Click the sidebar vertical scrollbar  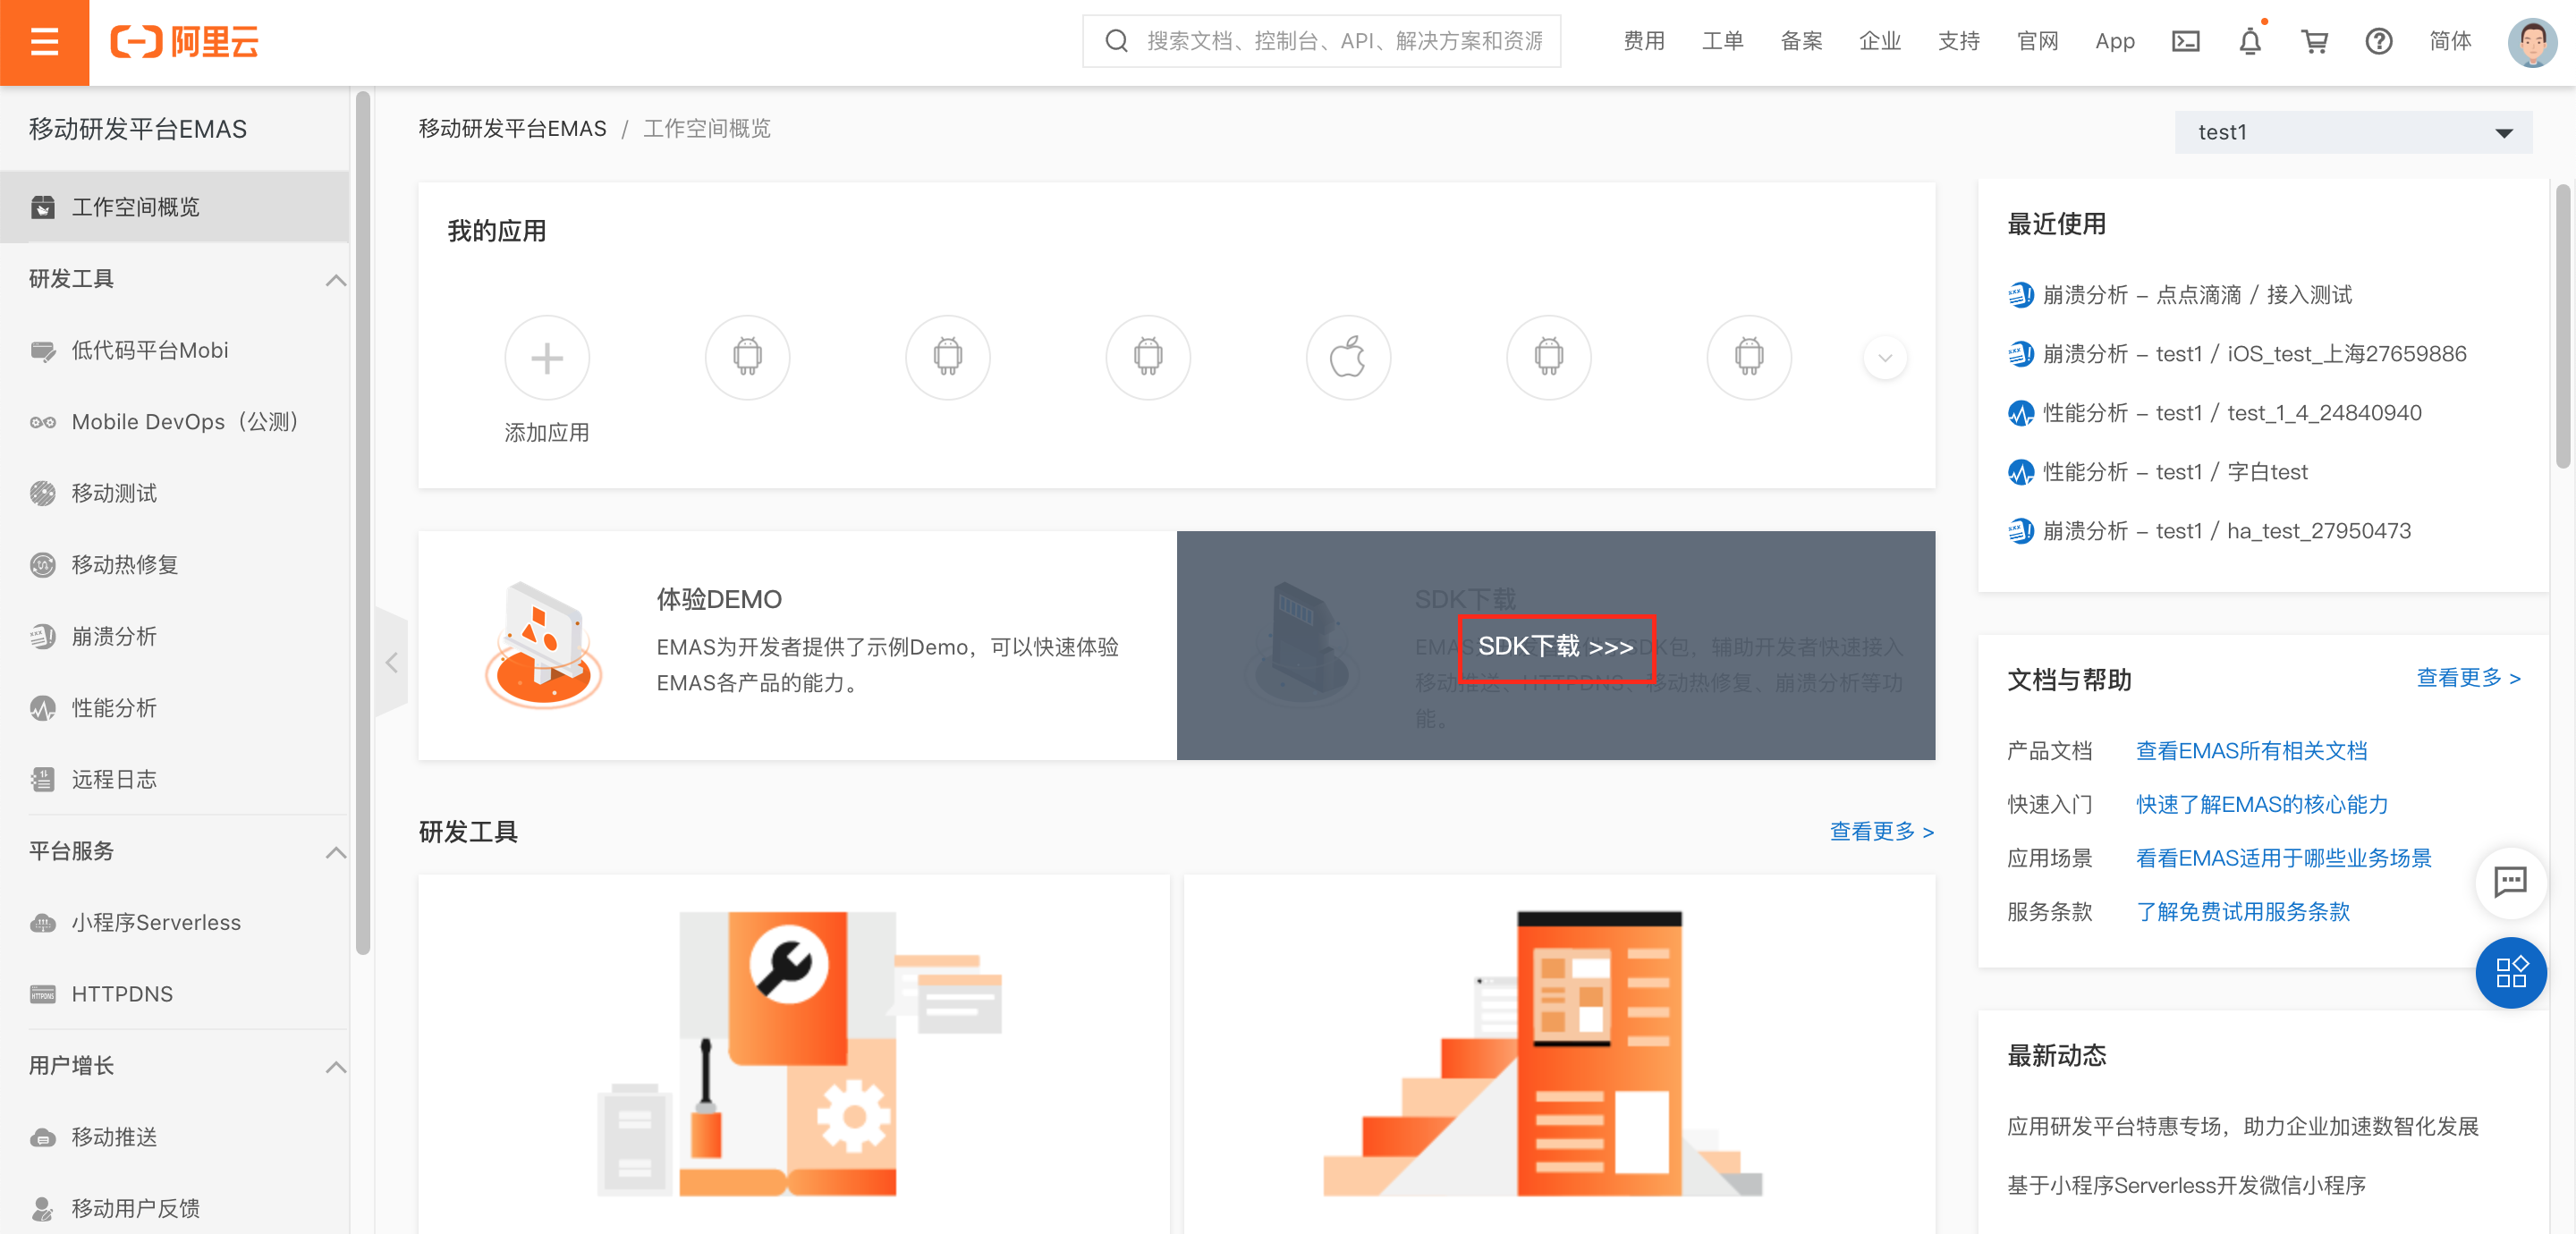point(363,521)
